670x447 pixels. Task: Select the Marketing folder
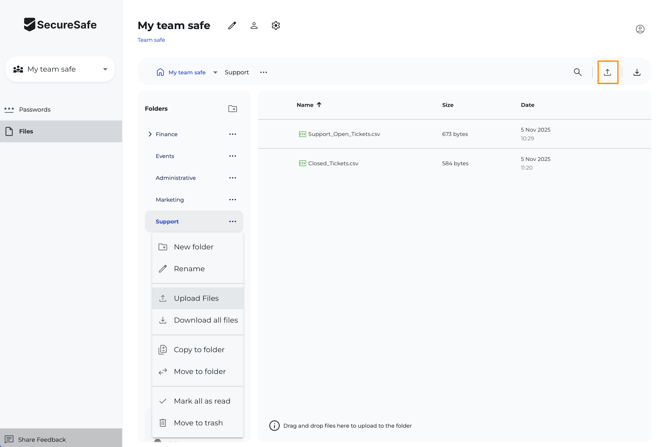(169, 200)
